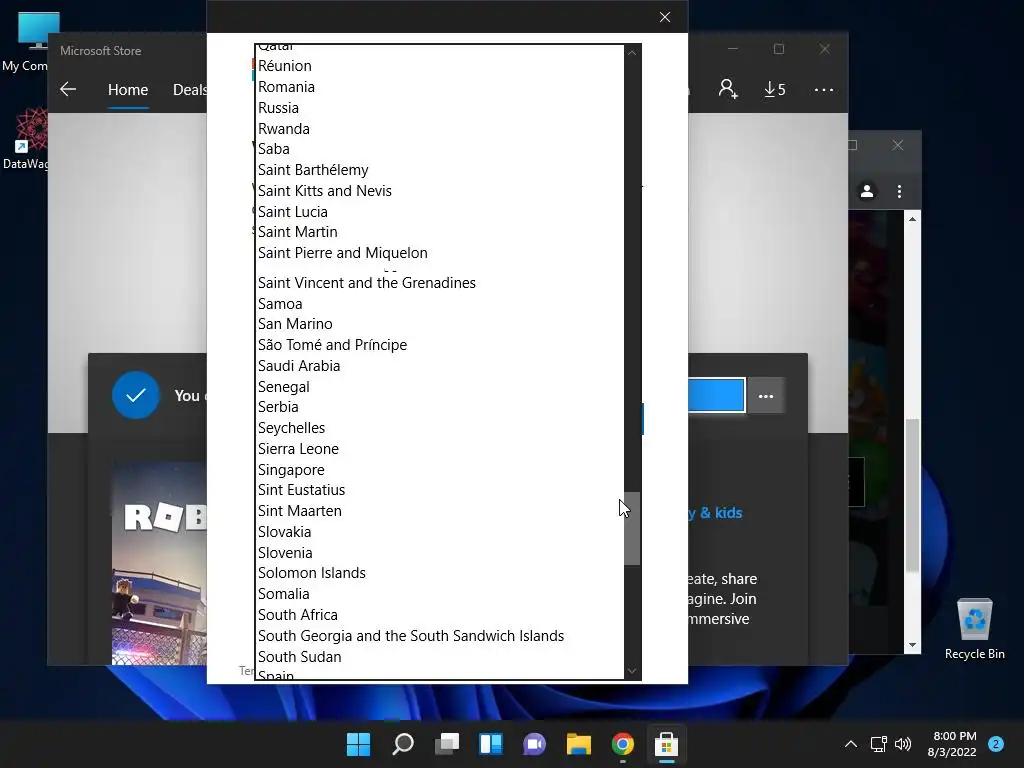Click the Chrome window scrollbar up arrow
The width and height of the screenshot is (1024, 768).
click(912, 219)
